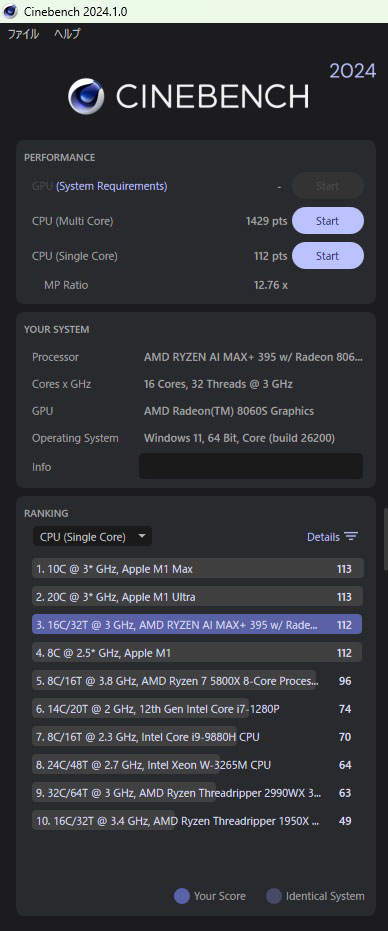The width and height of the screenshot is (388, 931).
Task: Click the 112 pts single core score
Action: pyautogui.click(x=270, y=256)
